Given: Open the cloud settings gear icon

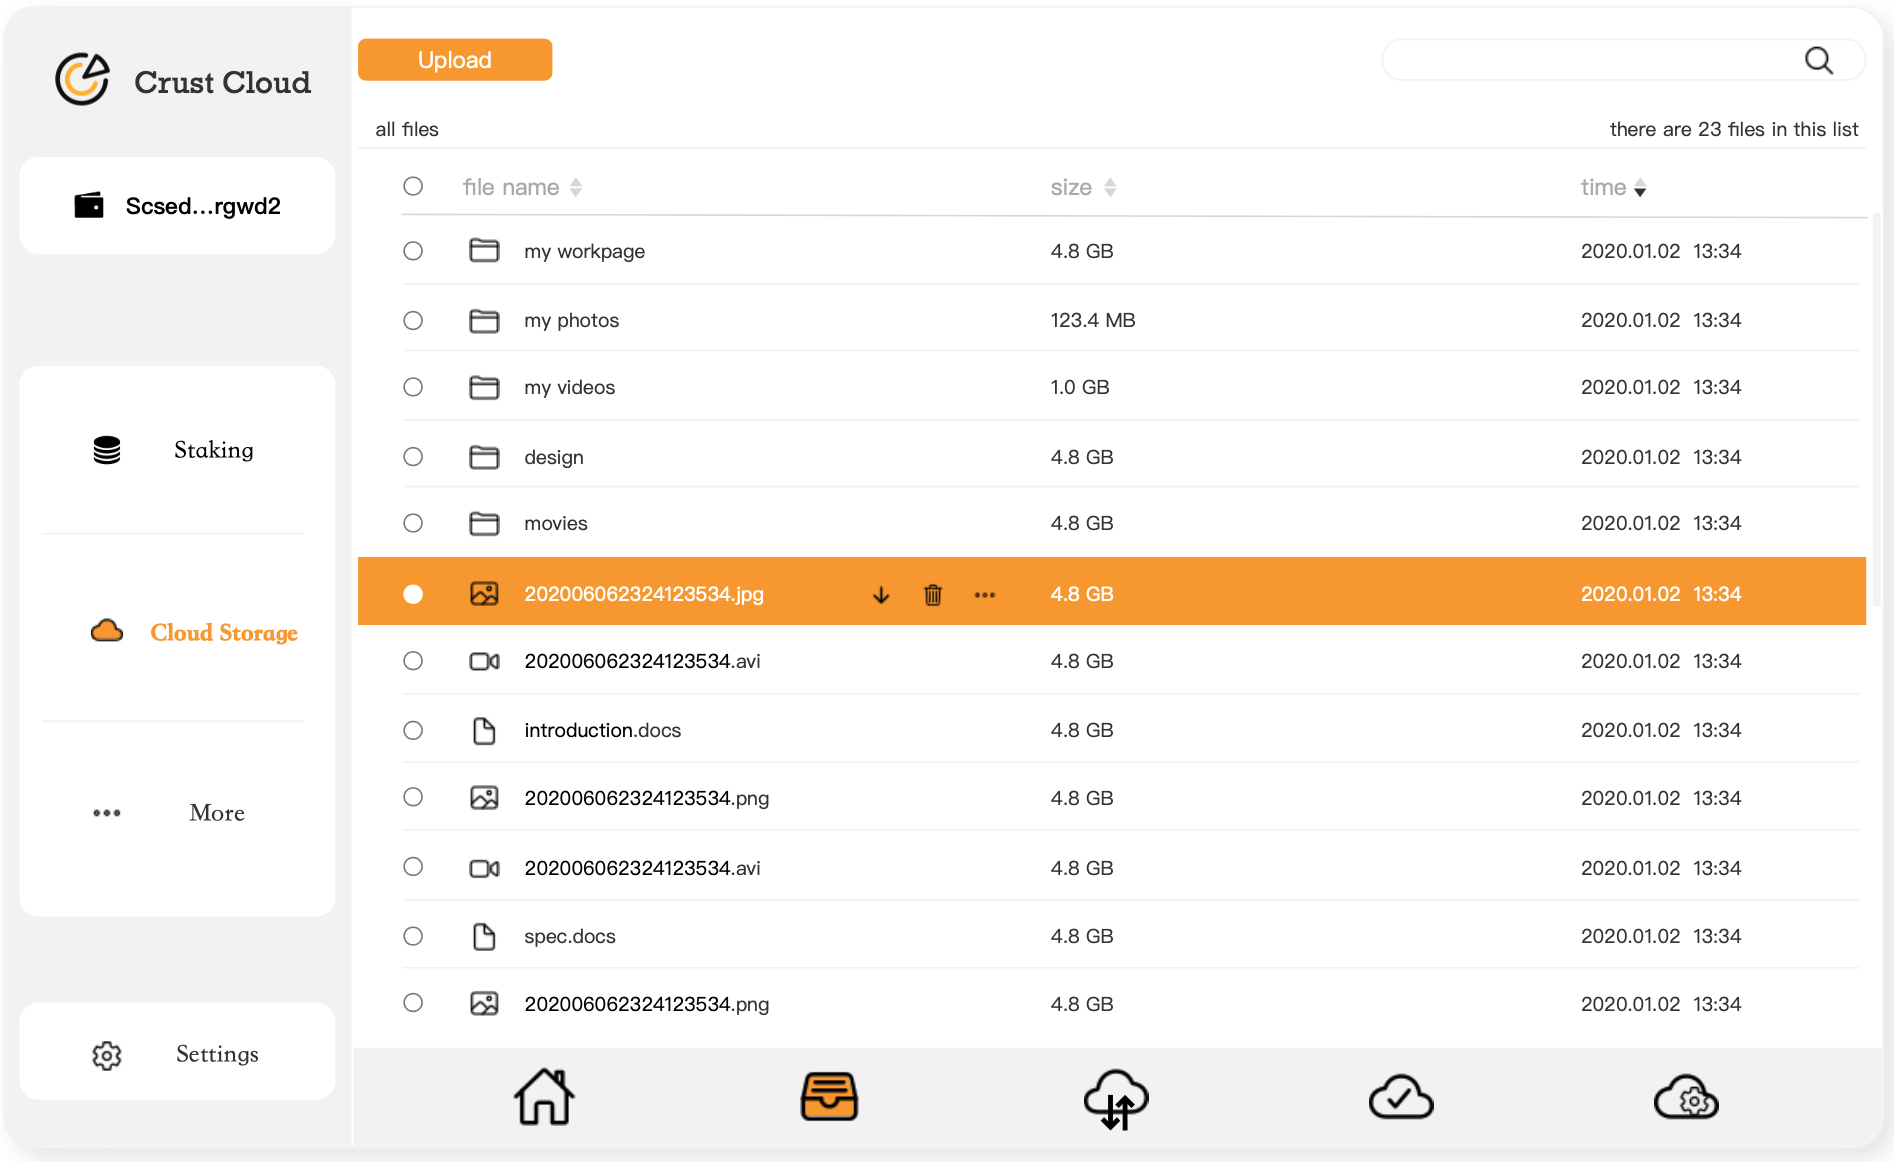Looking at the screenshot, I should tap(1686, 1098).
